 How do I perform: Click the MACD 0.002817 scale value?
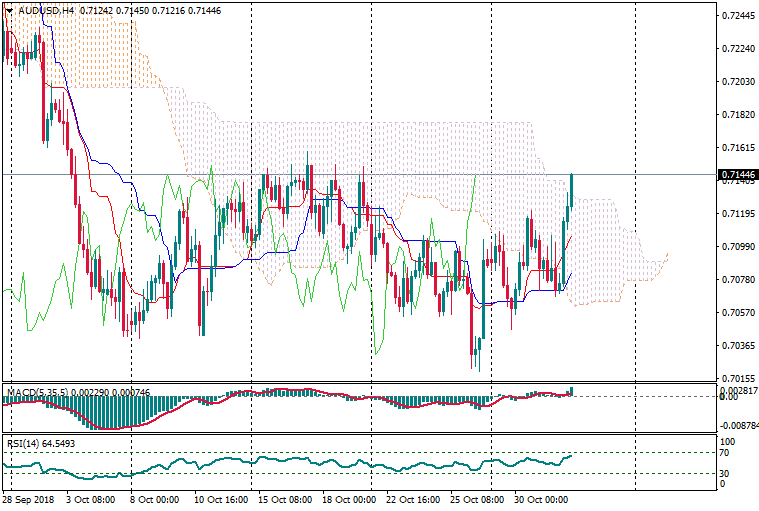pos(739,390)
